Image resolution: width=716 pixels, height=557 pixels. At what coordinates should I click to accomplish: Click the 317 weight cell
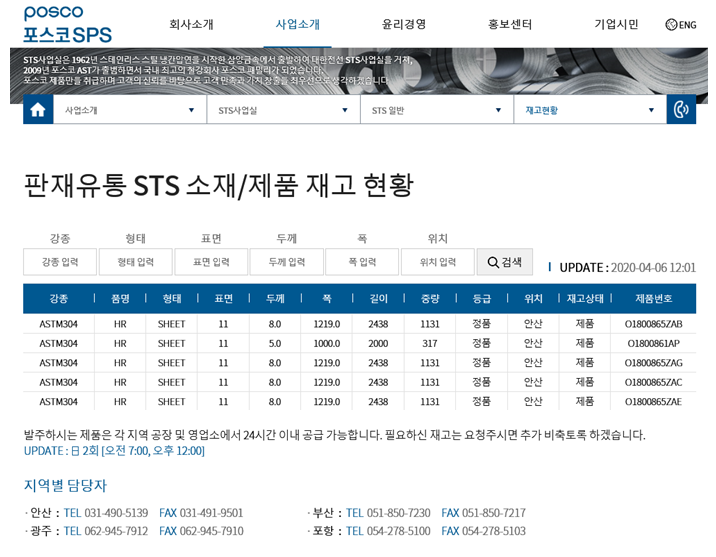pyautogui.click(x=430, y=343)
